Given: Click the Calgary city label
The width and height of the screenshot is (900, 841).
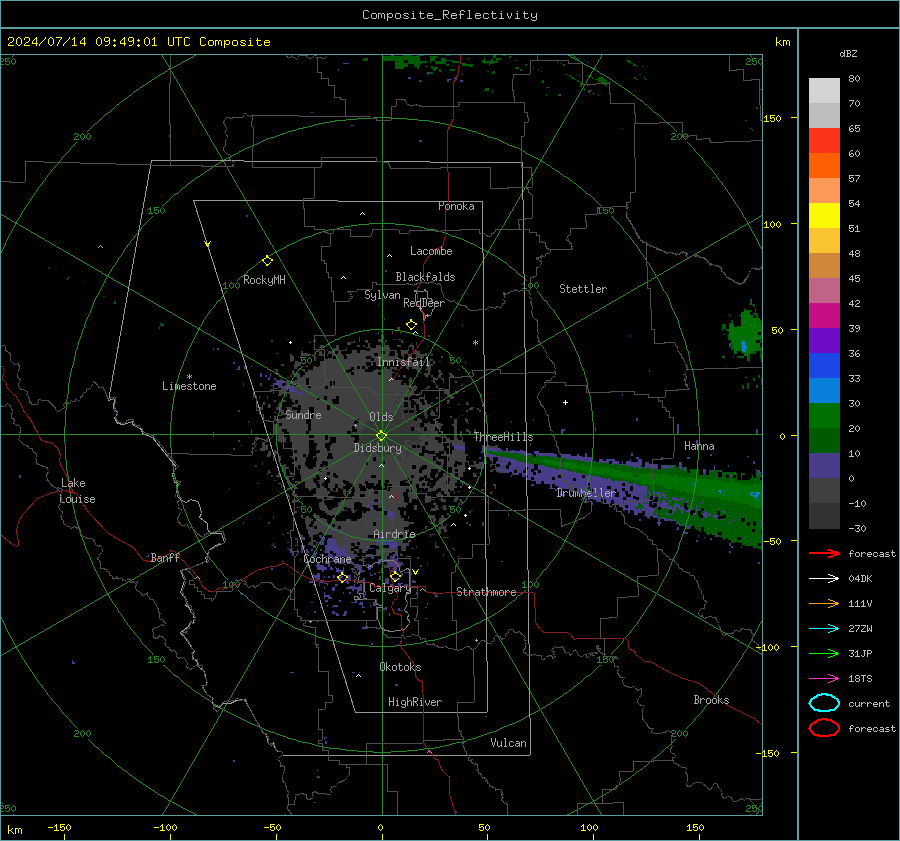Looking at the screenshot, I should tap(390, 588).
